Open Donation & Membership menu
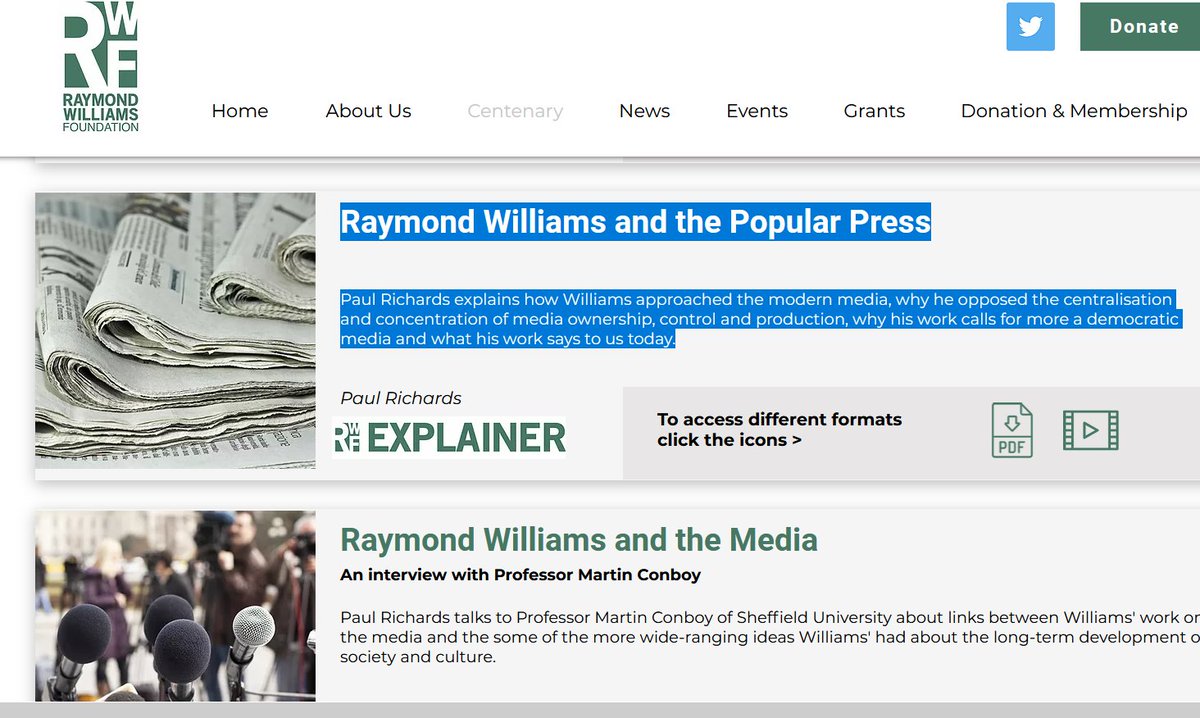 (1074, 111)
